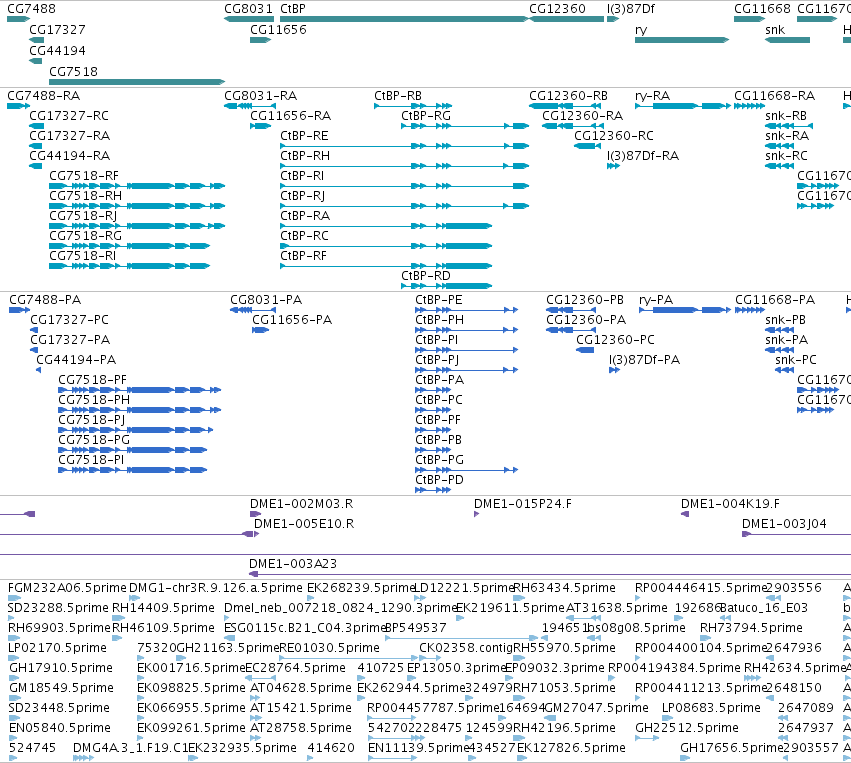This screenshot has width=851, height=763.
Task: Select protein label CG17327-PC
Action: click(x=69, y=320)
